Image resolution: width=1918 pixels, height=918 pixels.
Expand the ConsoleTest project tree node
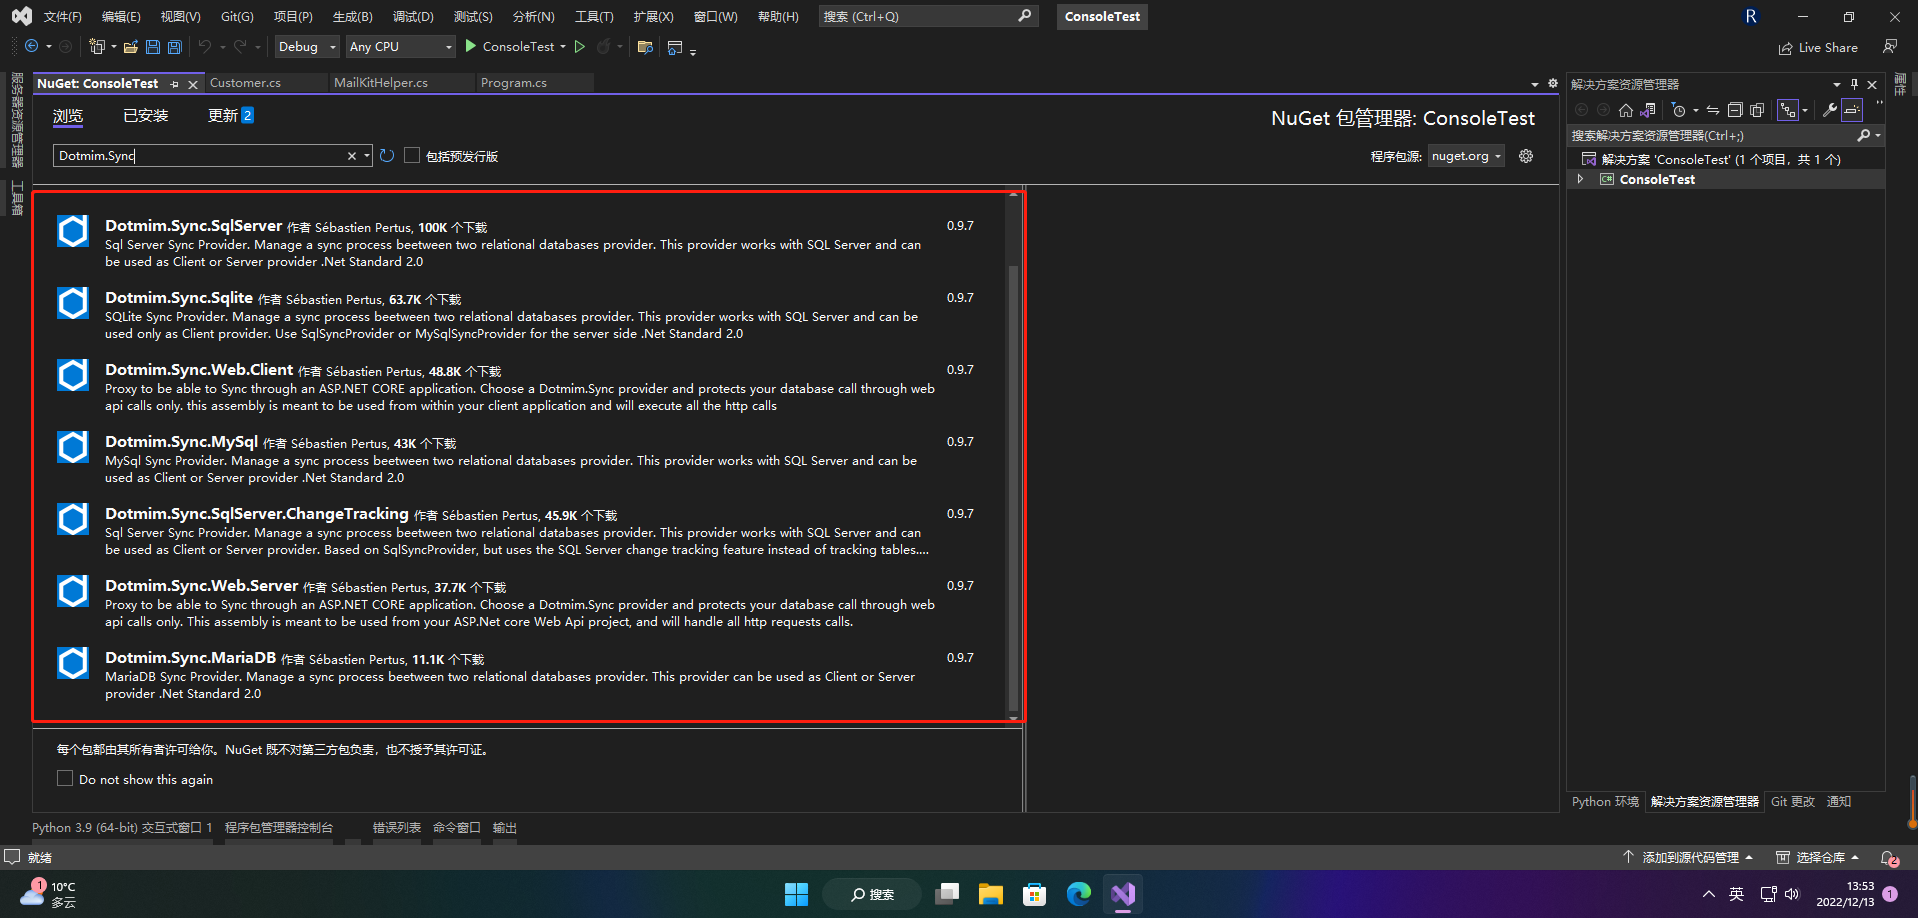click(1580, 179)
